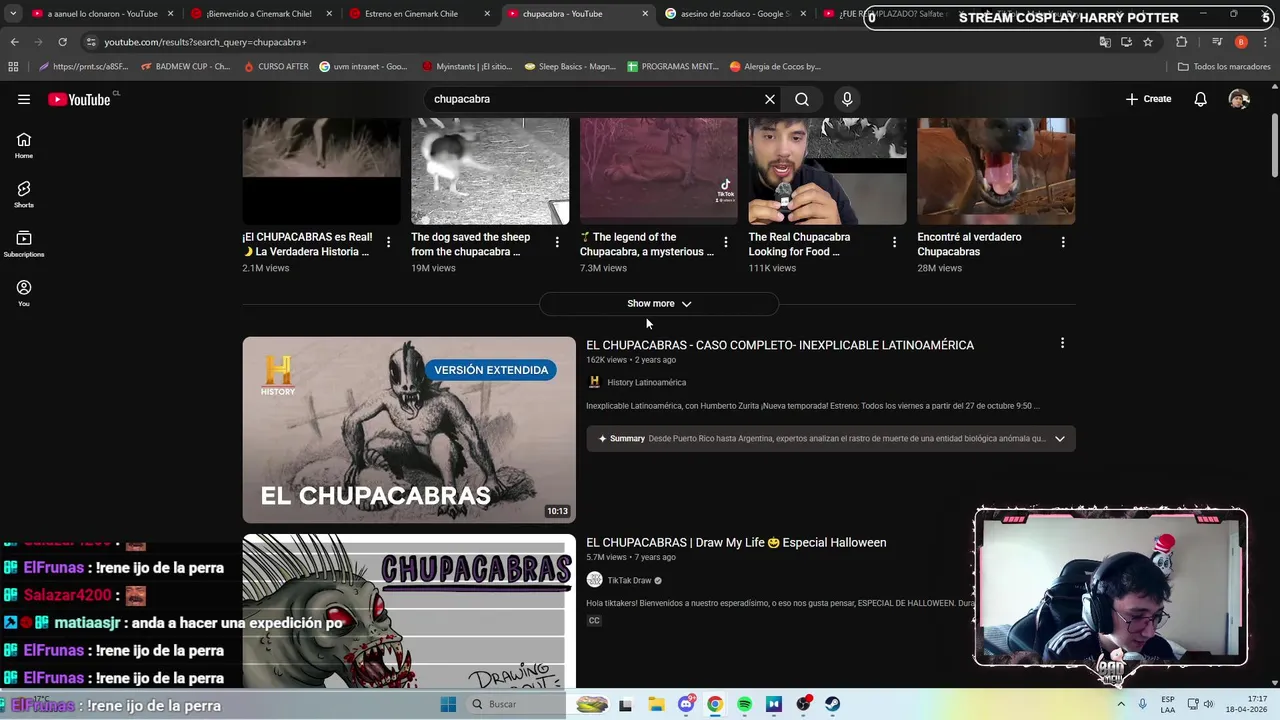Viewport: 1280px width, 720px height.
Task: Open YouTube notifications bell
Action: (1201, 99)
